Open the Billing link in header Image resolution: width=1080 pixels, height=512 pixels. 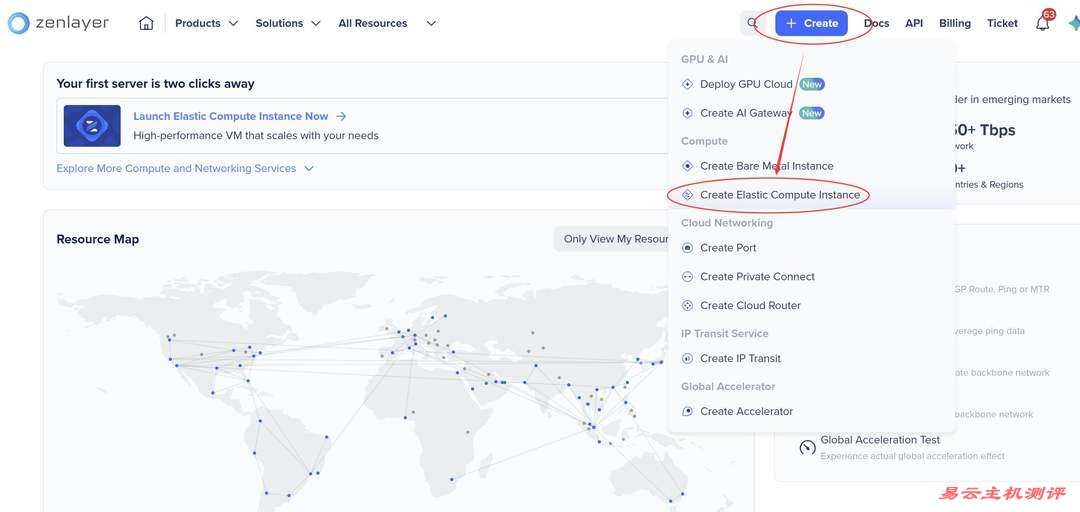954,23
